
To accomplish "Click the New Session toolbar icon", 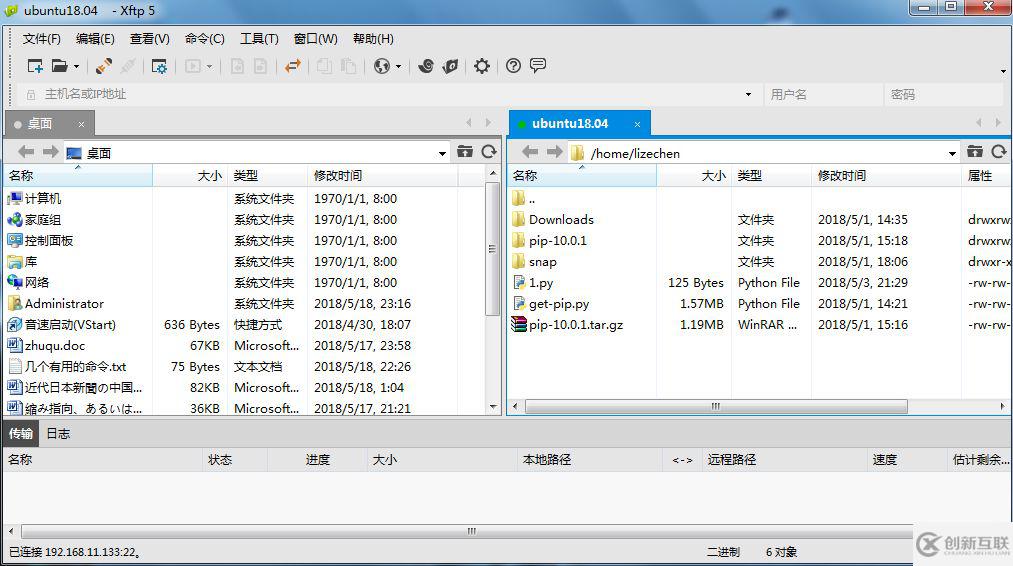I will point(35,66).
